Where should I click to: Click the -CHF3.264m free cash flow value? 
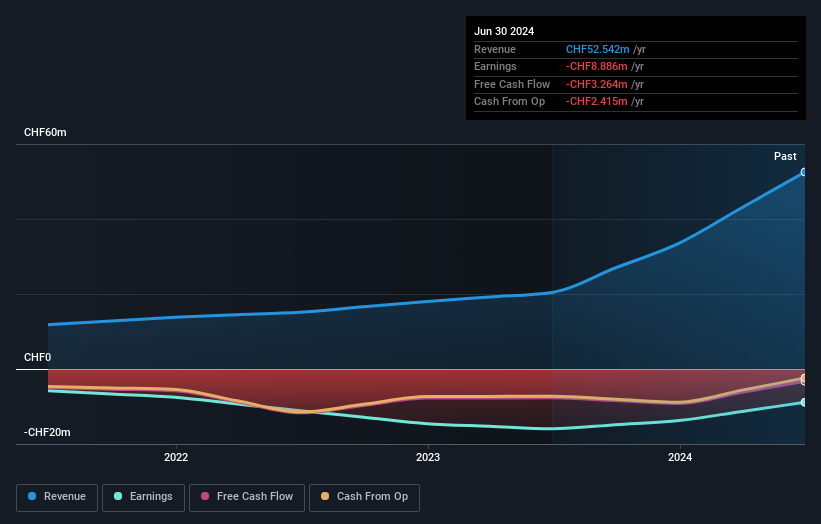coord(596,84)
